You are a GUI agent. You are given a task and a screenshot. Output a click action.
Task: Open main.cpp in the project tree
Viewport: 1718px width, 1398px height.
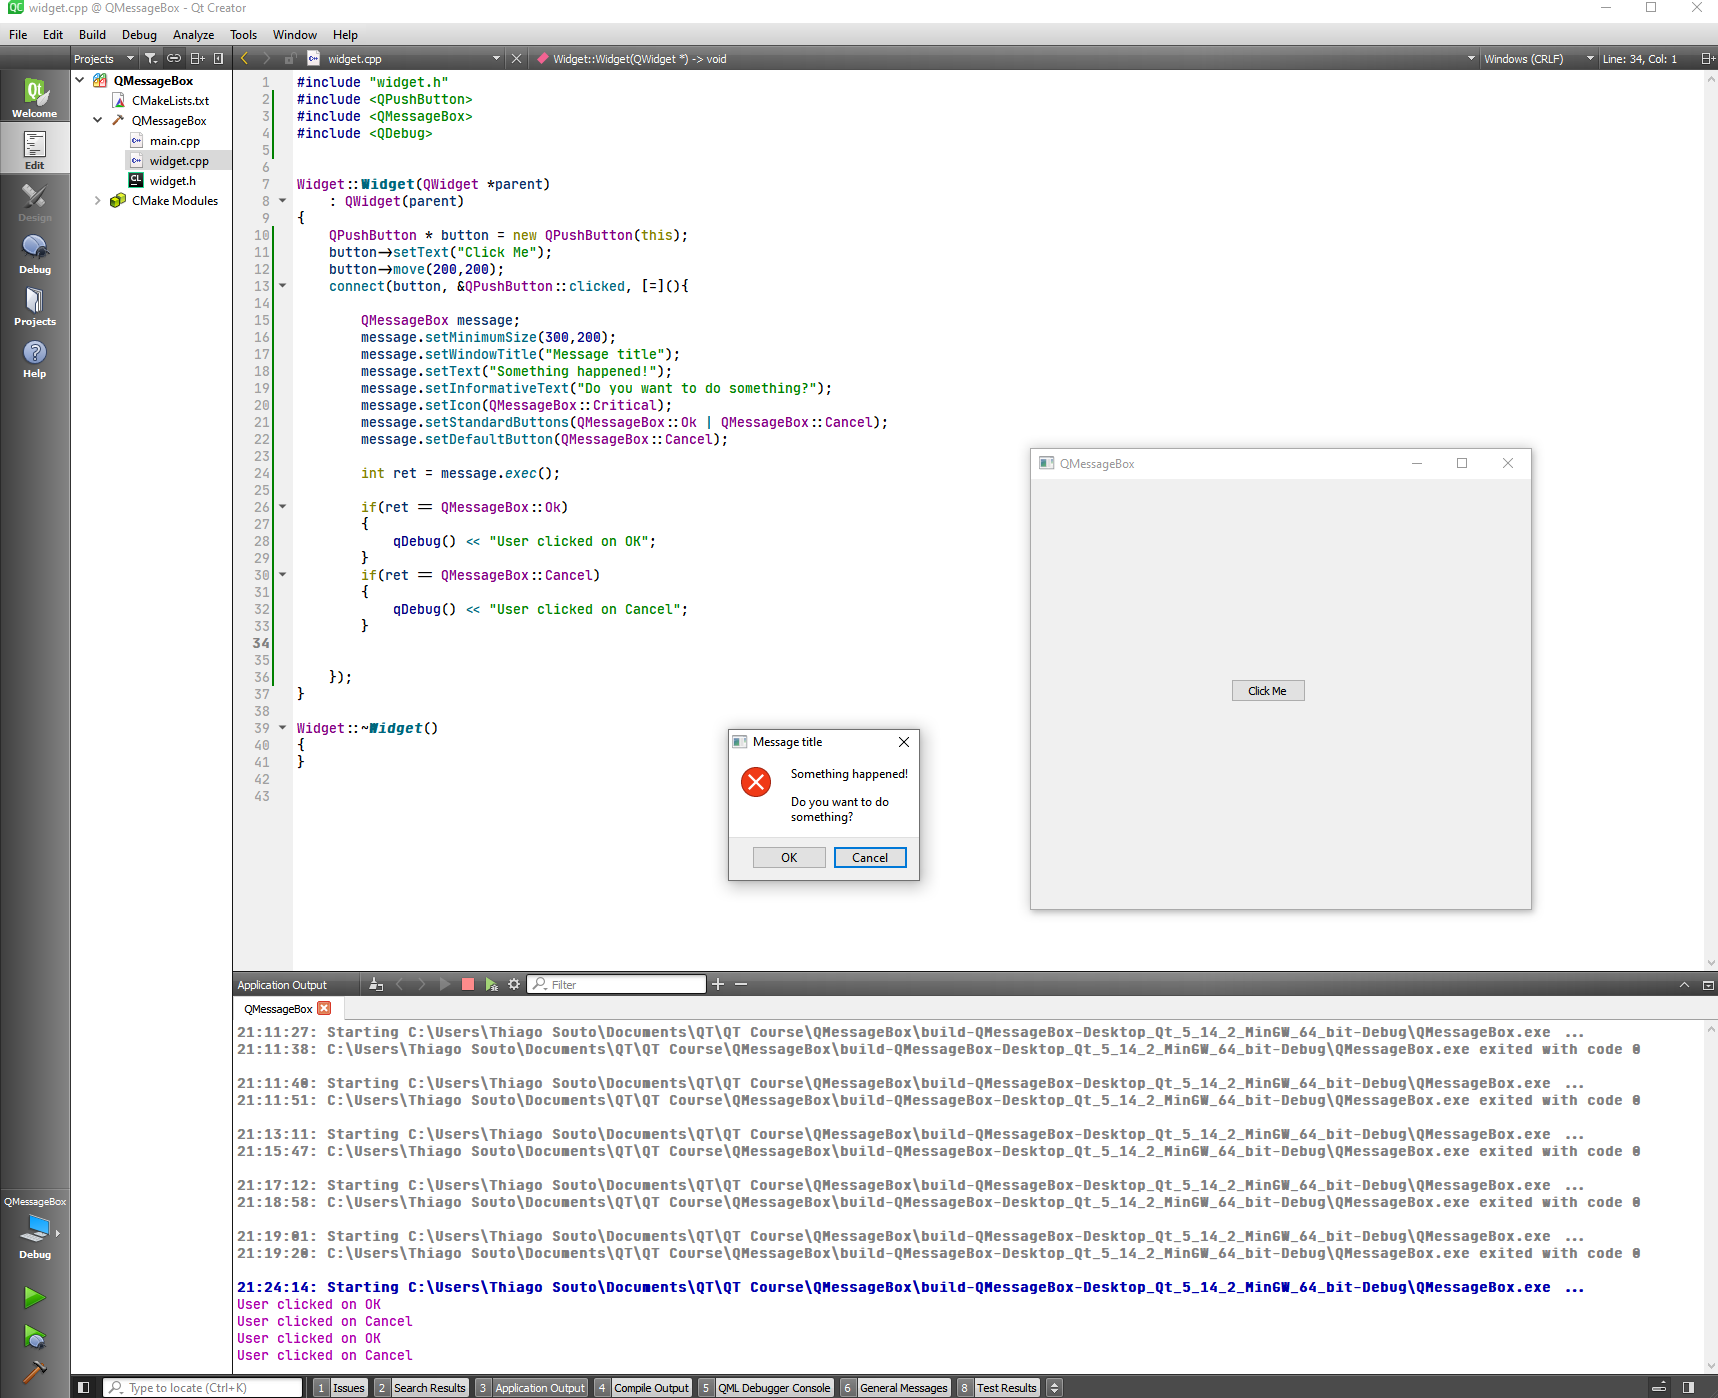[x=174, y=140]
